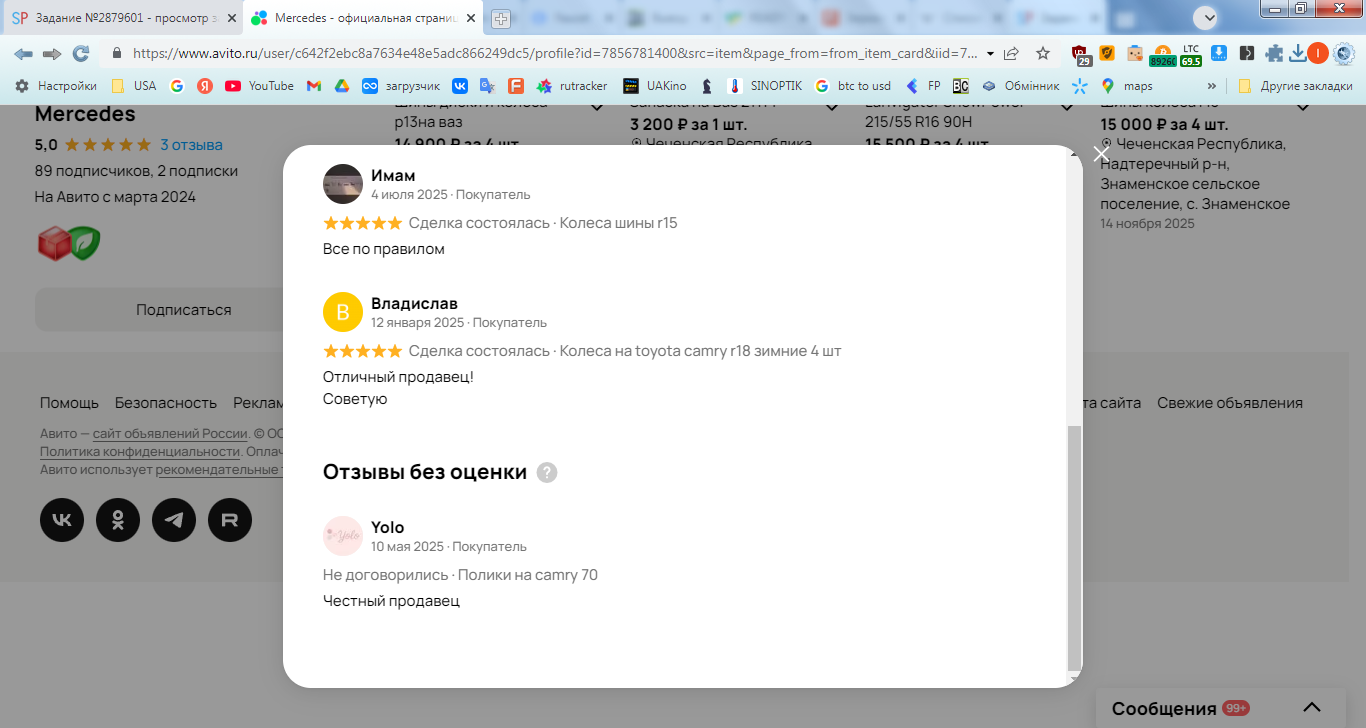Screen dimensions: 1366x728
Task: Click the reviews popup scrollbar thumb
Action: (x=1075, y=548)
